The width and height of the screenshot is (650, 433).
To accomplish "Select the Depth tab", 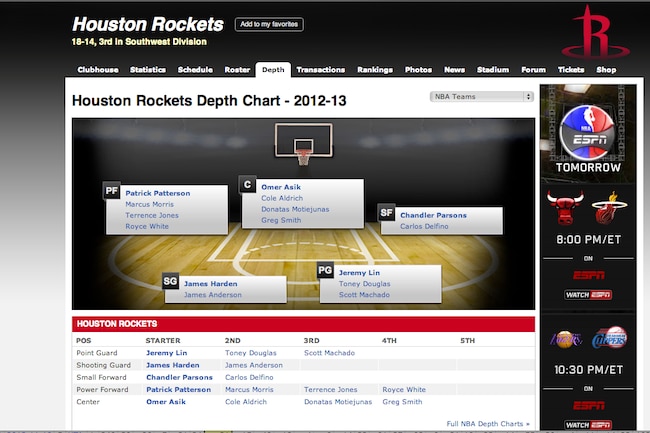I will [273, 70].
